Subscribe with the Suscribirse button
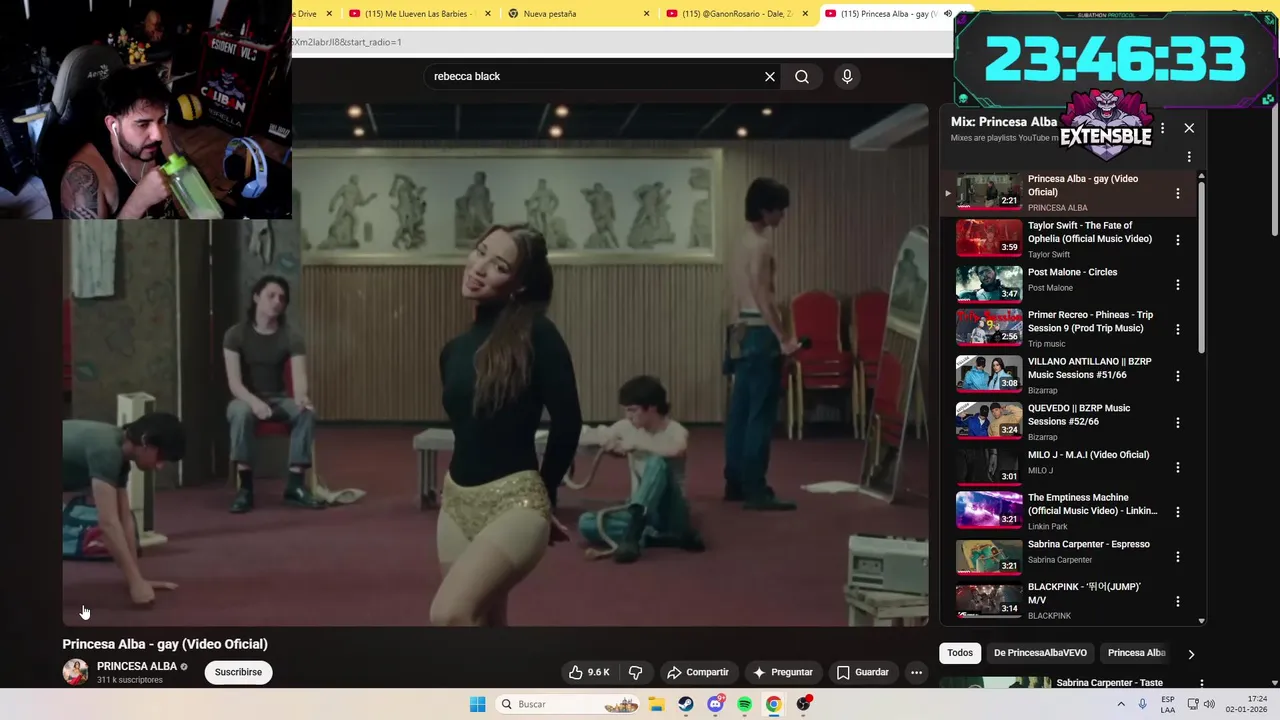Viewport: 1280px width, 720px height. point(238,672)
